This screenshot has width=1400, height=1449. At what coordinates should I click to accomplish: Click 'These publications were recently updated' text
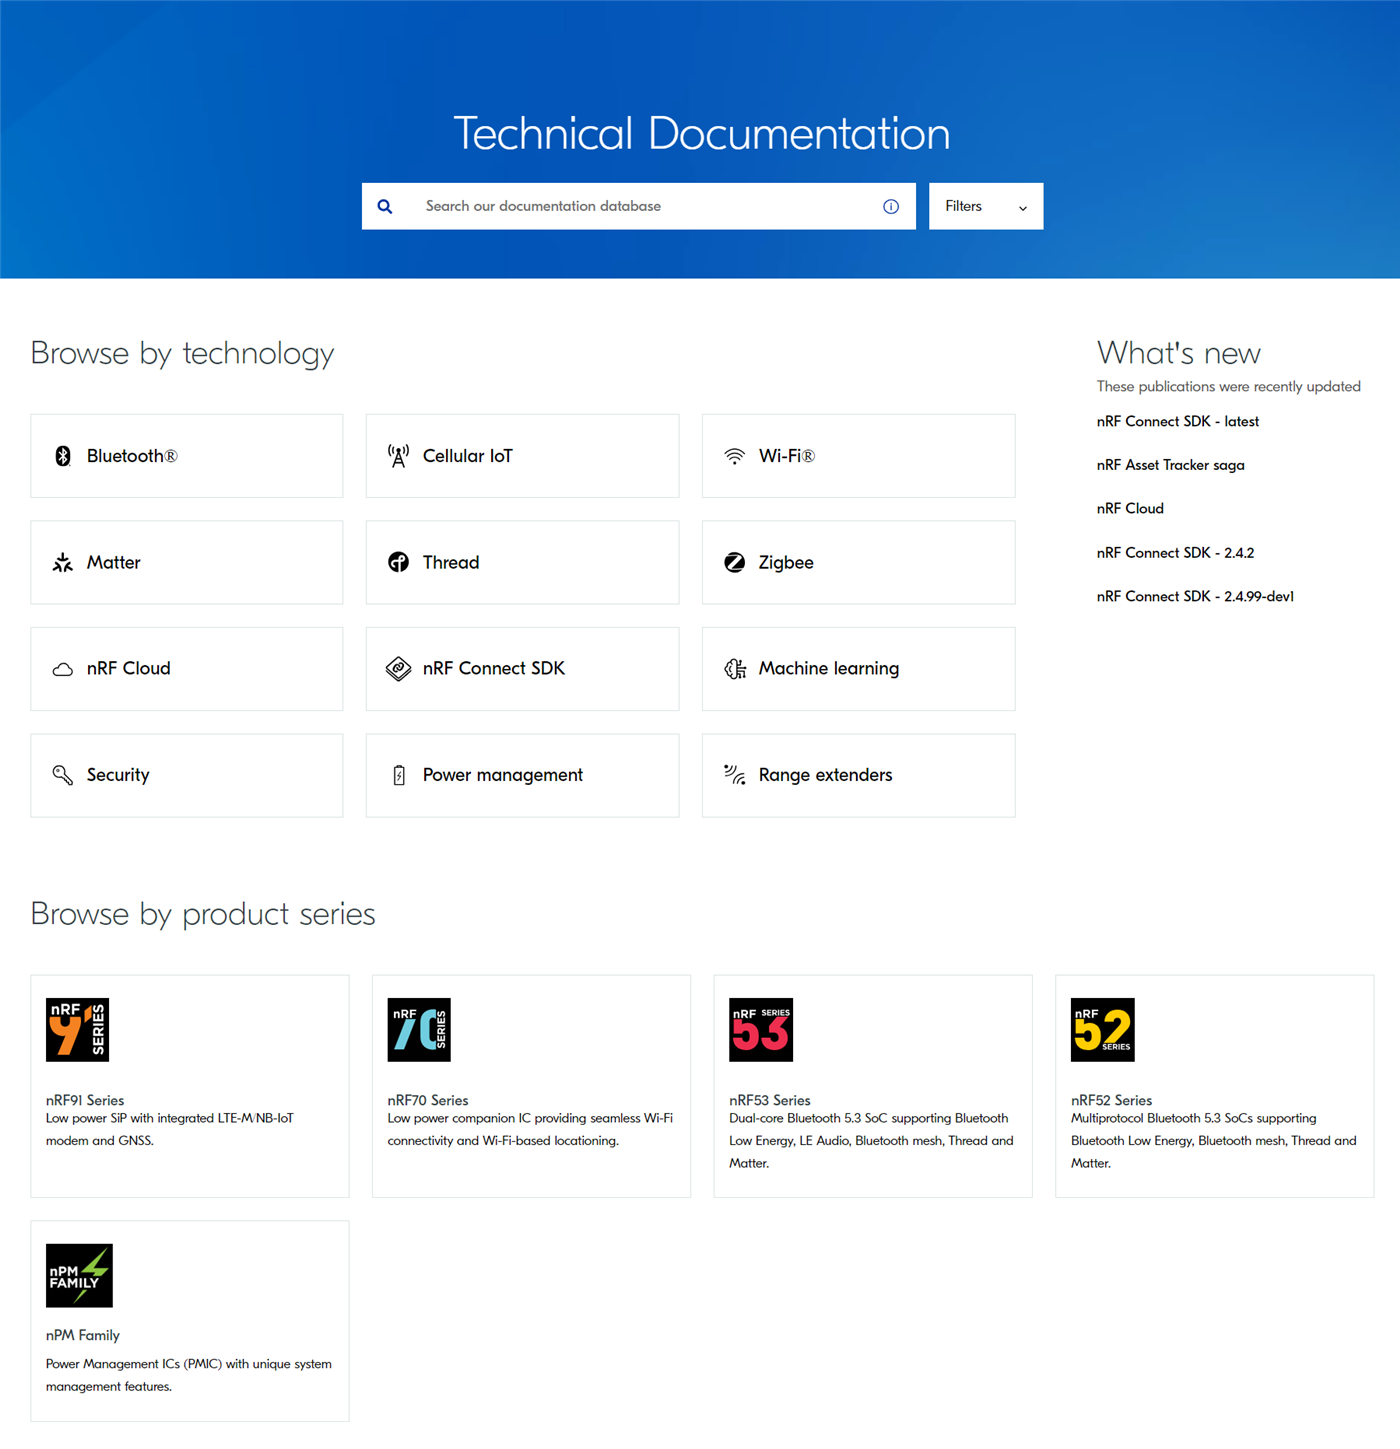point(1228,387)
